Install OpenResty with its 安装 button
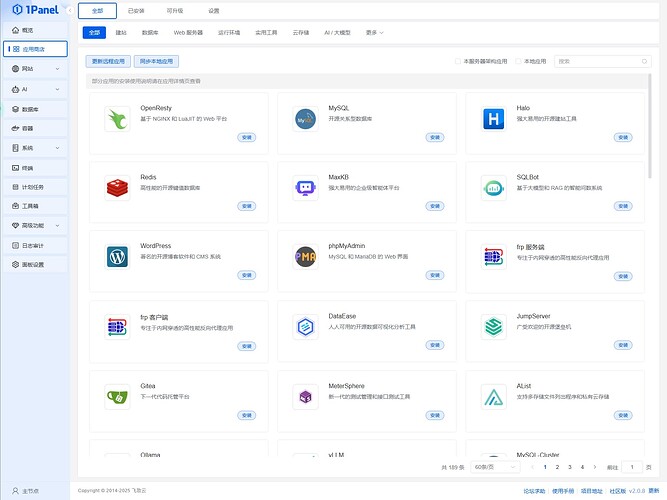Viewport: 667px width, 500px height. (247, 137)
